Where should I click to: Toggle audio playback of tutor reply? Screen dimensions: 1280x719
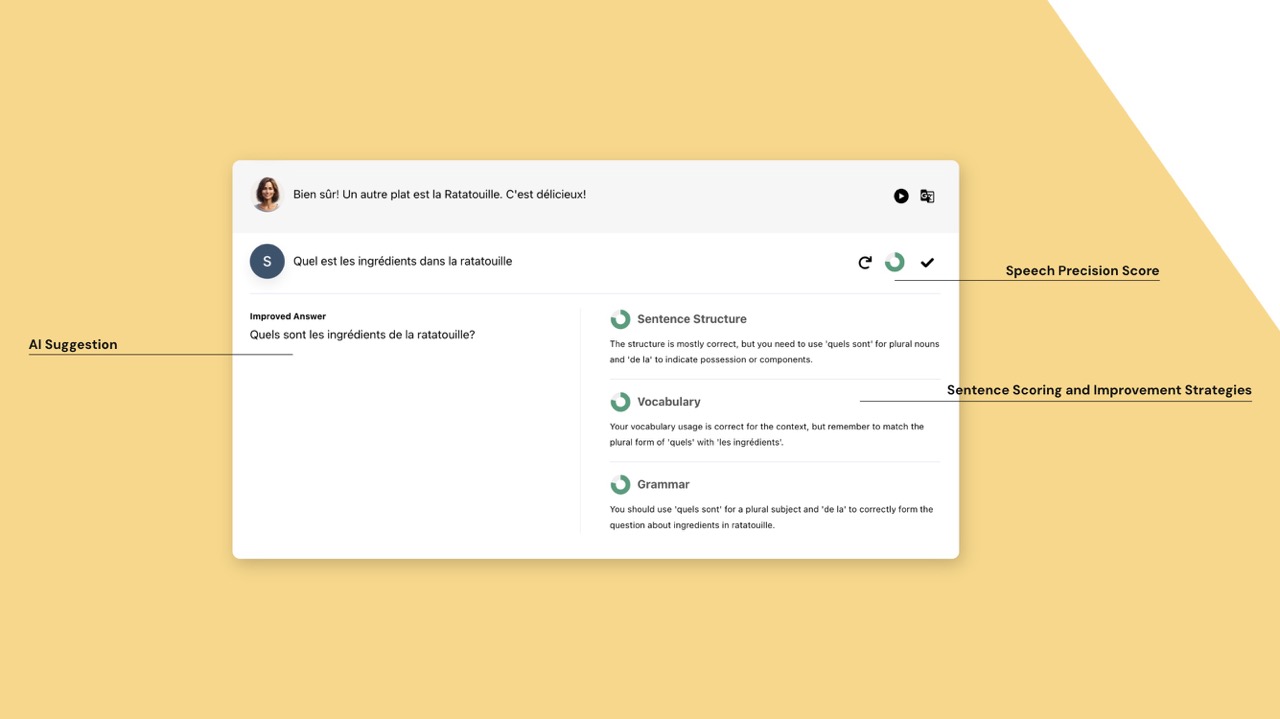[901, 195]
